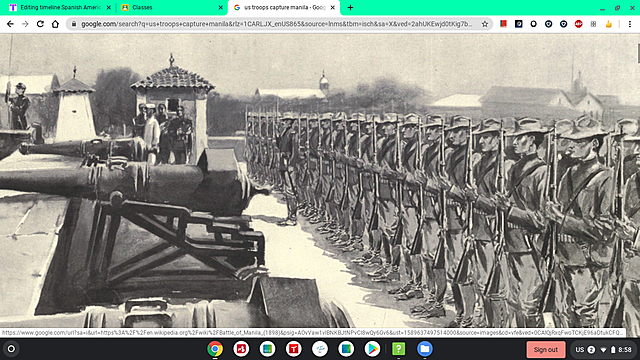Open the browser home page
Viewport: 640px width, 360px height.
(55, 24)
